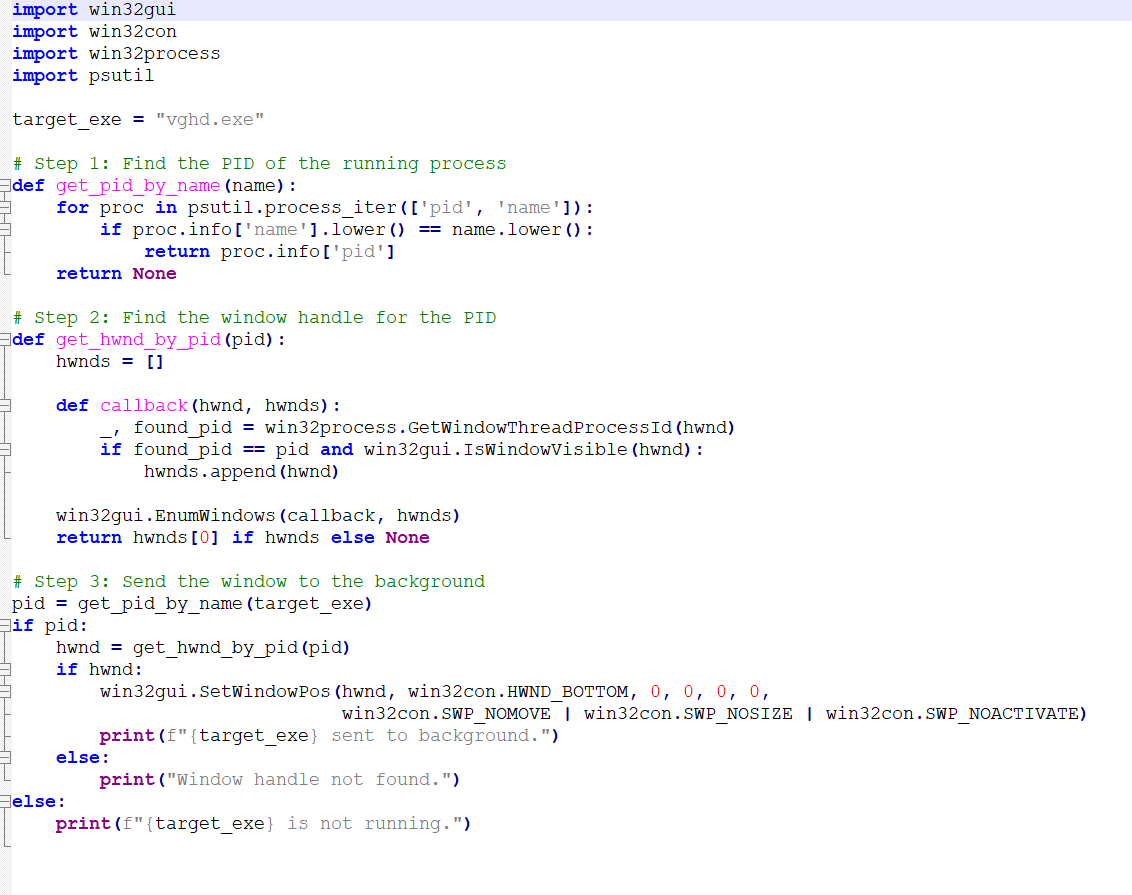This screenshot has height=895, width=1132.
Task: Collapse the fold at the SetWindowPos call line
Action: (5, 691)
